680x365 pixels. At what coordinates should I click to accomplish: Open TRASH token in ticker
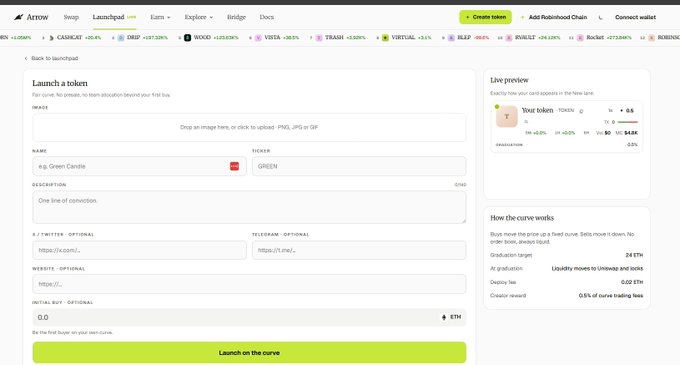pyautogui.click(x=334, y=38)
